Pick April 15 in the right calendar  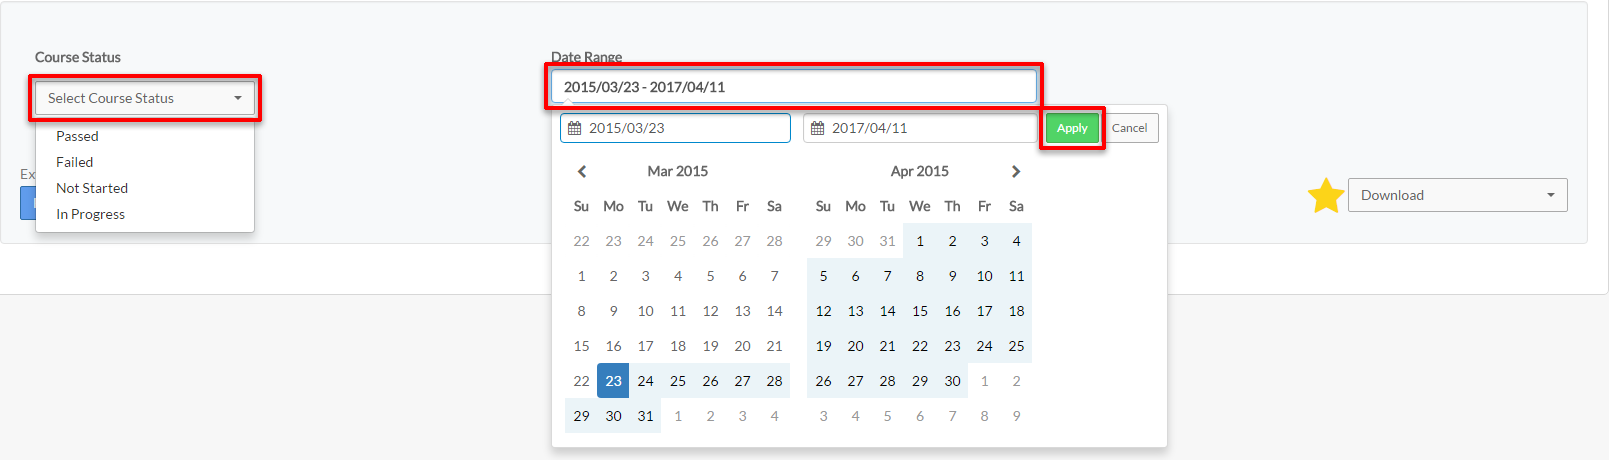(x=920, y=311)
